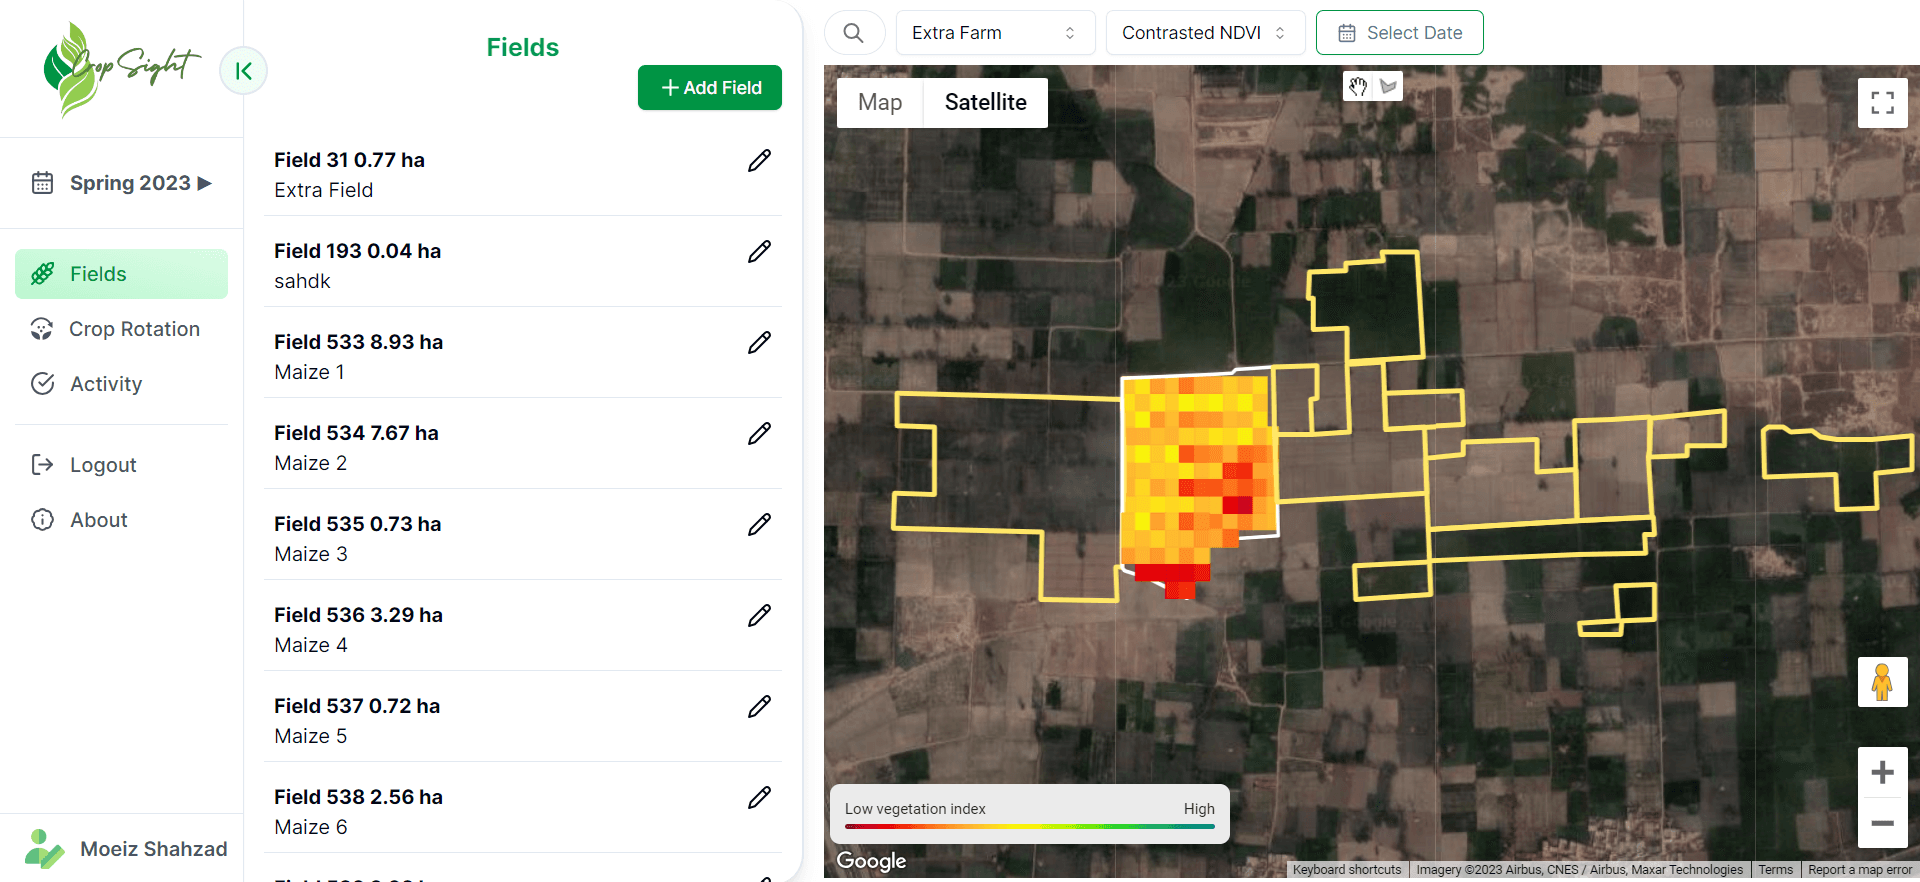1920x882 pixels.
Task: Open the Extra Farm dropdown
Action: [995, 33]
